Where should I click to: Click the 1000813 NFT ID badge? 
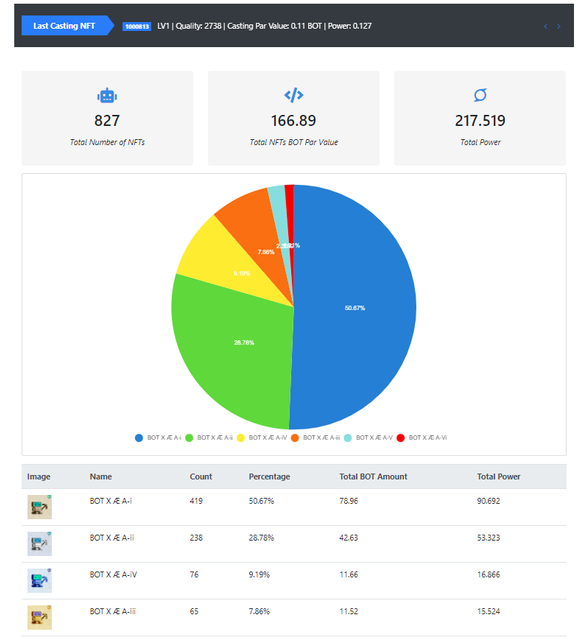[x=137, y=27]
